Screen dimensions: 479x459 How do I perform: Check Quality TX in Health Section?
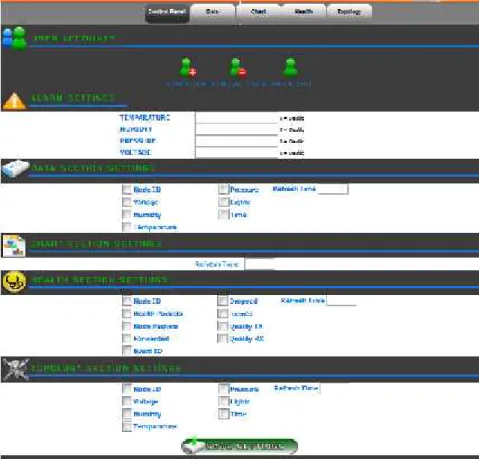(222, 326)
